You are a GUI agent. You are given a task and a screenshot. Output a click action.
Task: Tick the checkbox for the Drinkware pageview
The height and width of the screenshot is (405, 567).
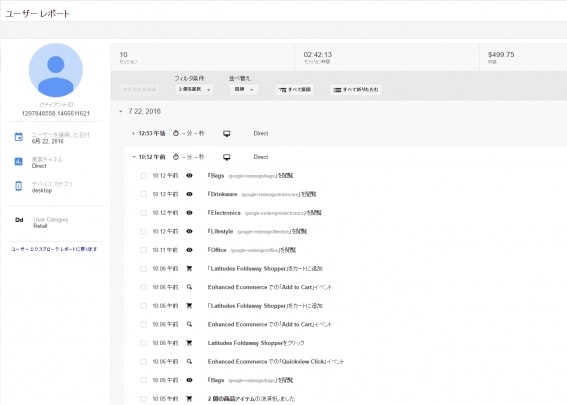[x=143, y=194]
